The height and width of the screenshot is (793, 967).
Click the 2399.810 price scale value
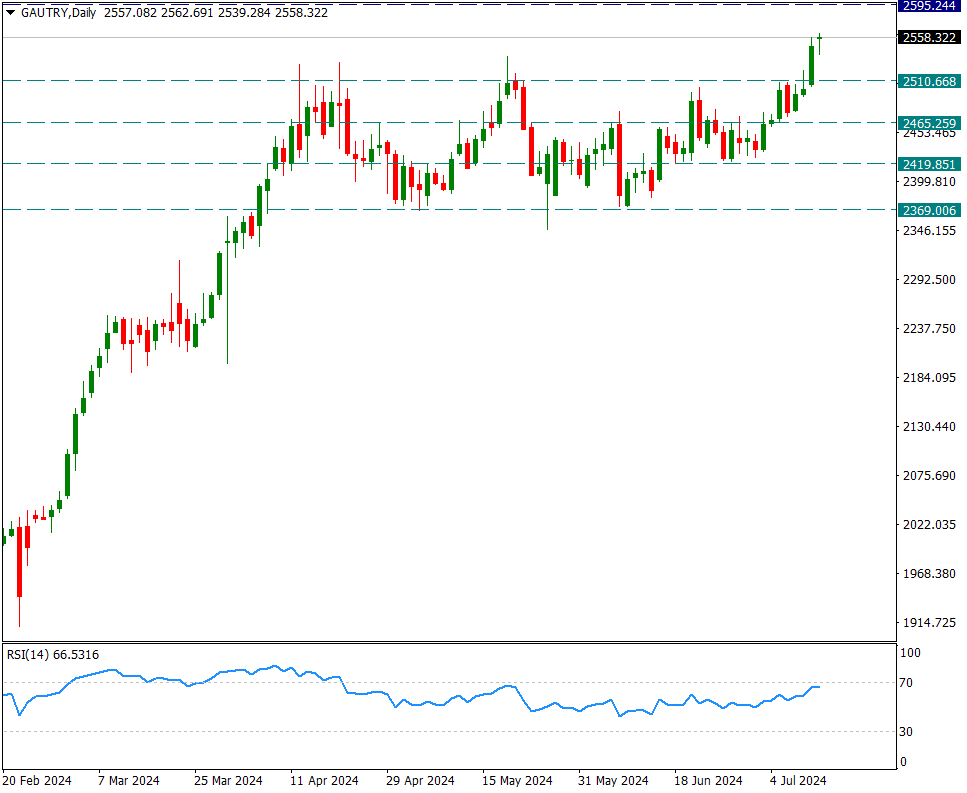point(929,182)
